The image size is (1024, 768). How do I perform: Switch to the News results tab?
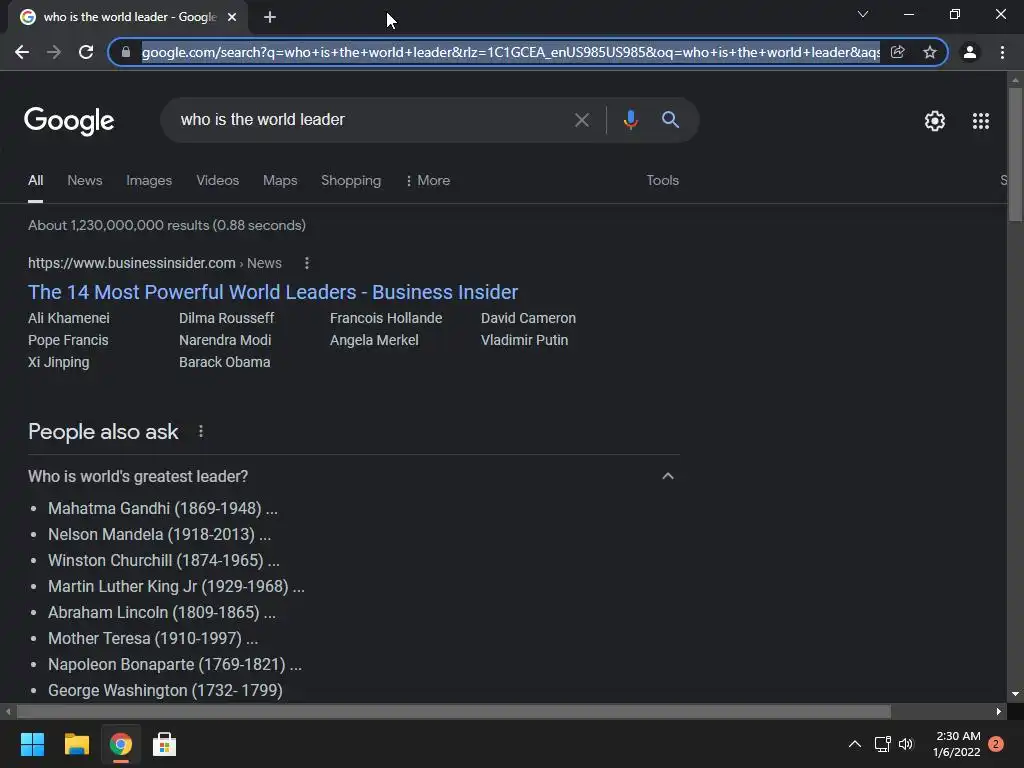(x=85, y=180)
